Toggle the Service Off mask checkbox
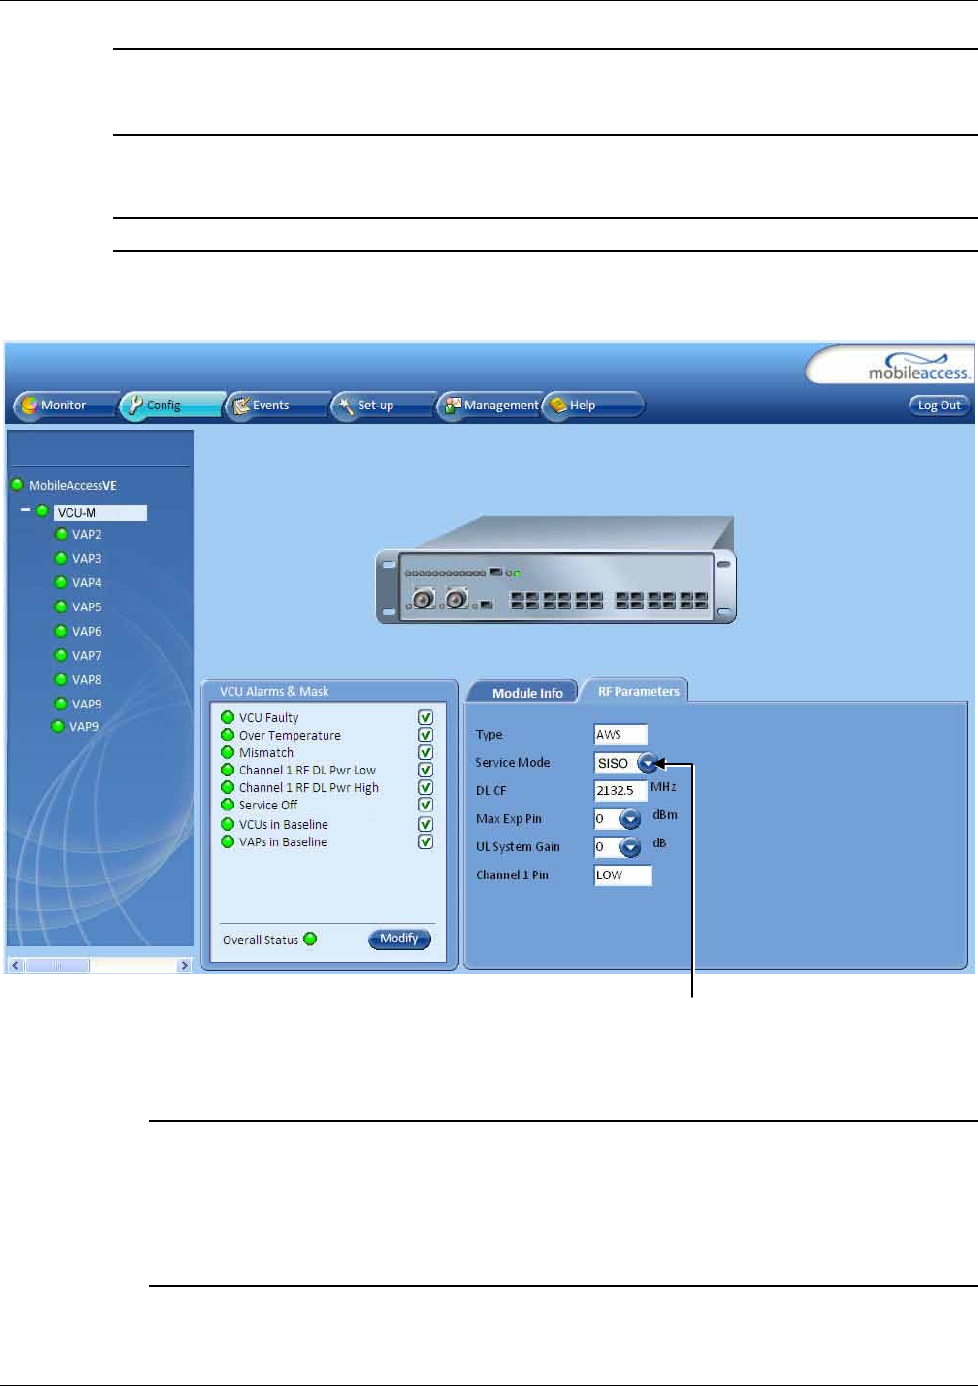The width and height of the screenshot is (978, 1386). click(425, 804)
